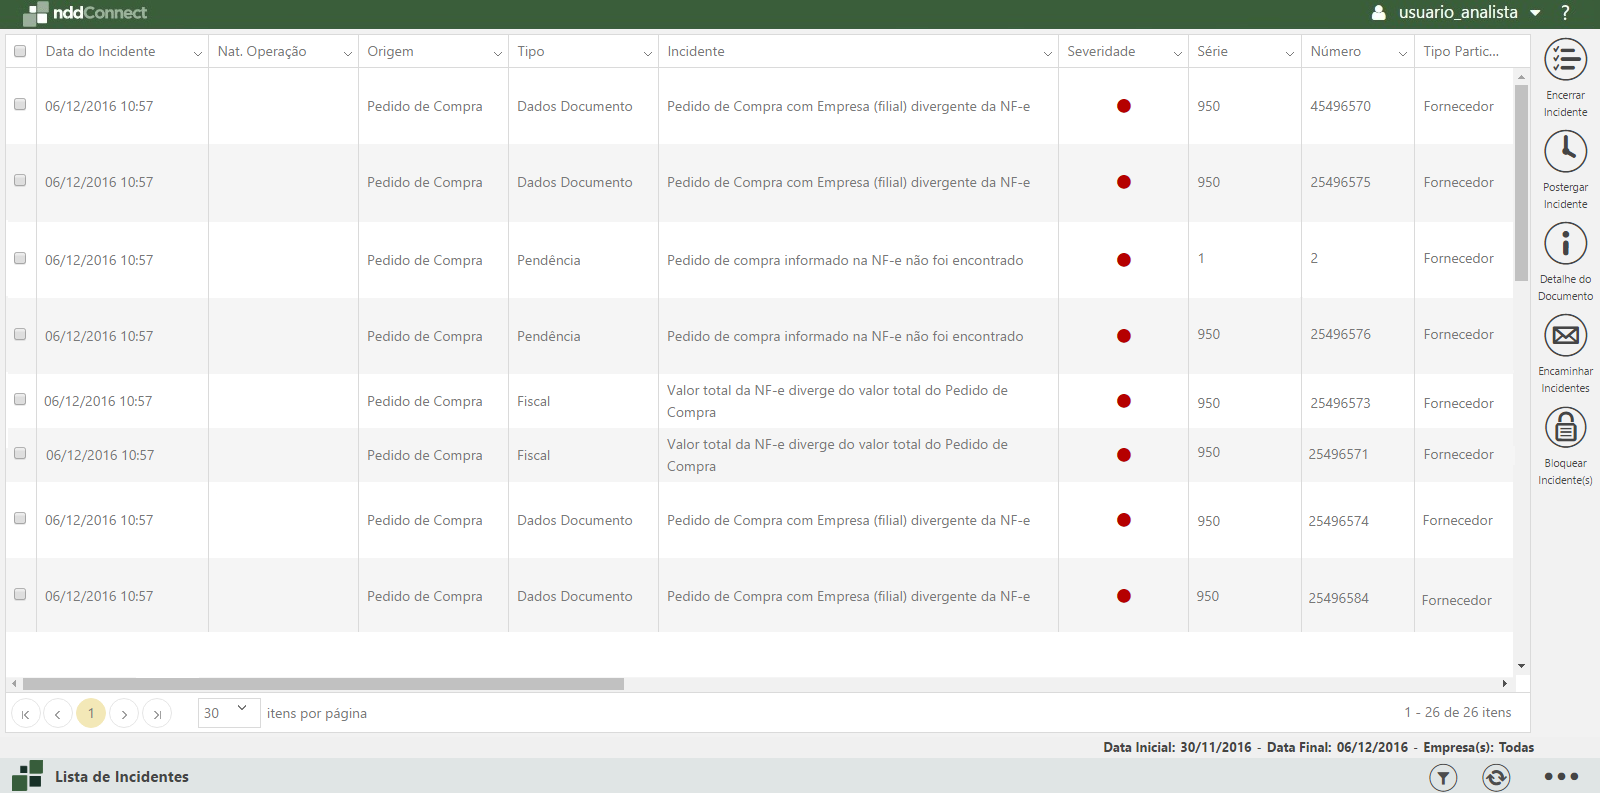Open the three-dot more options menu
This screenshot has height=793, width=1600.
click(1560, 777)
